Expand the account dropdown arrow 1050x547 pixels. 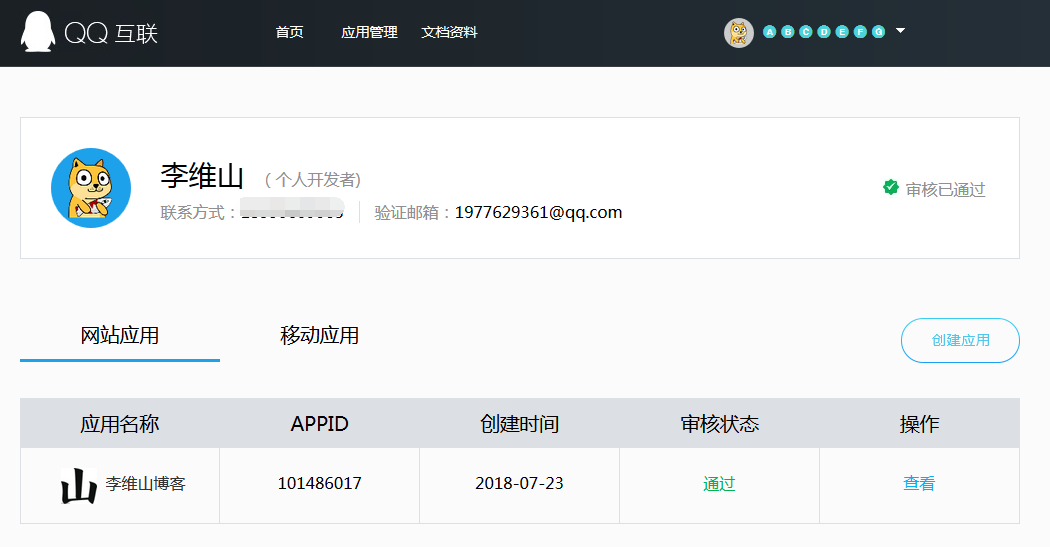click(x=900, y=31)
